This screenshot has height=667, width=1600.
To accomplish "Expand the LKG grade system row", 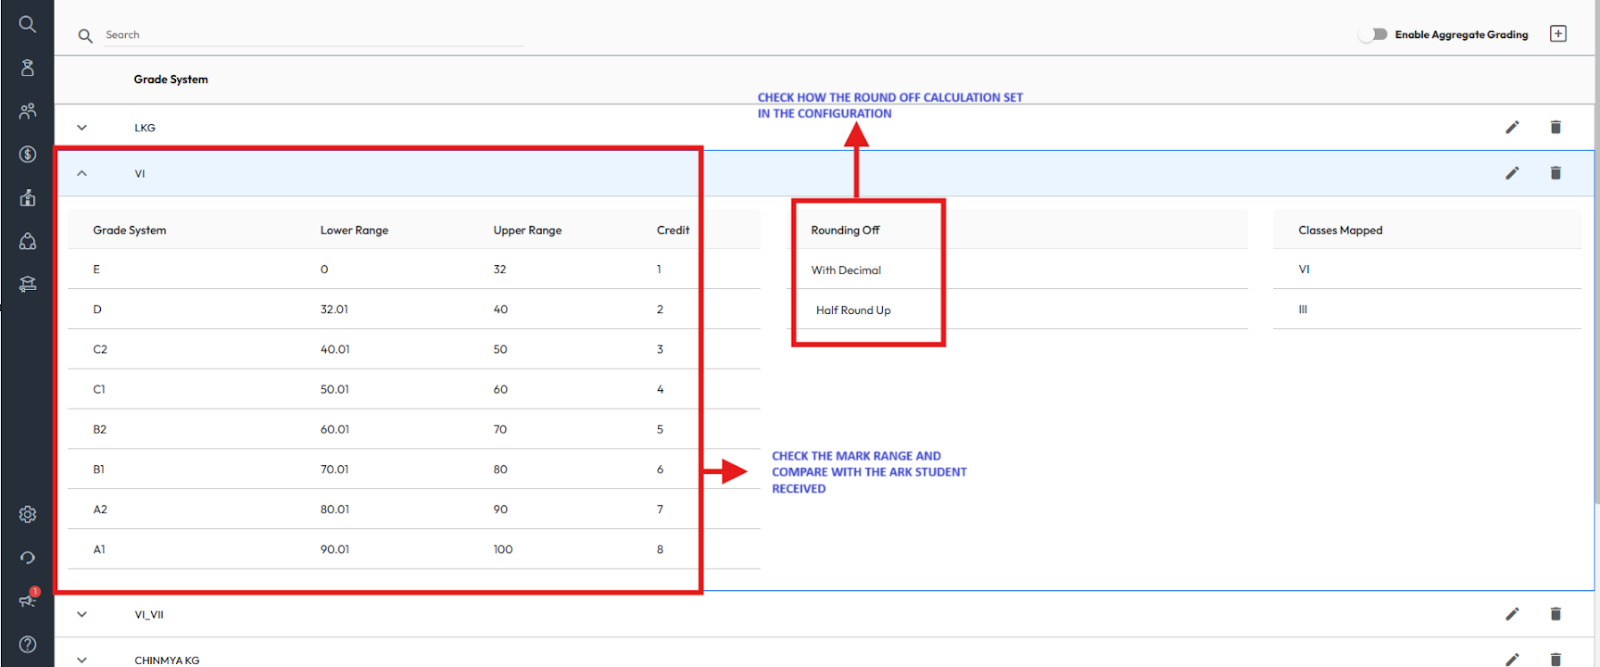I will click(x=82, y=127).
